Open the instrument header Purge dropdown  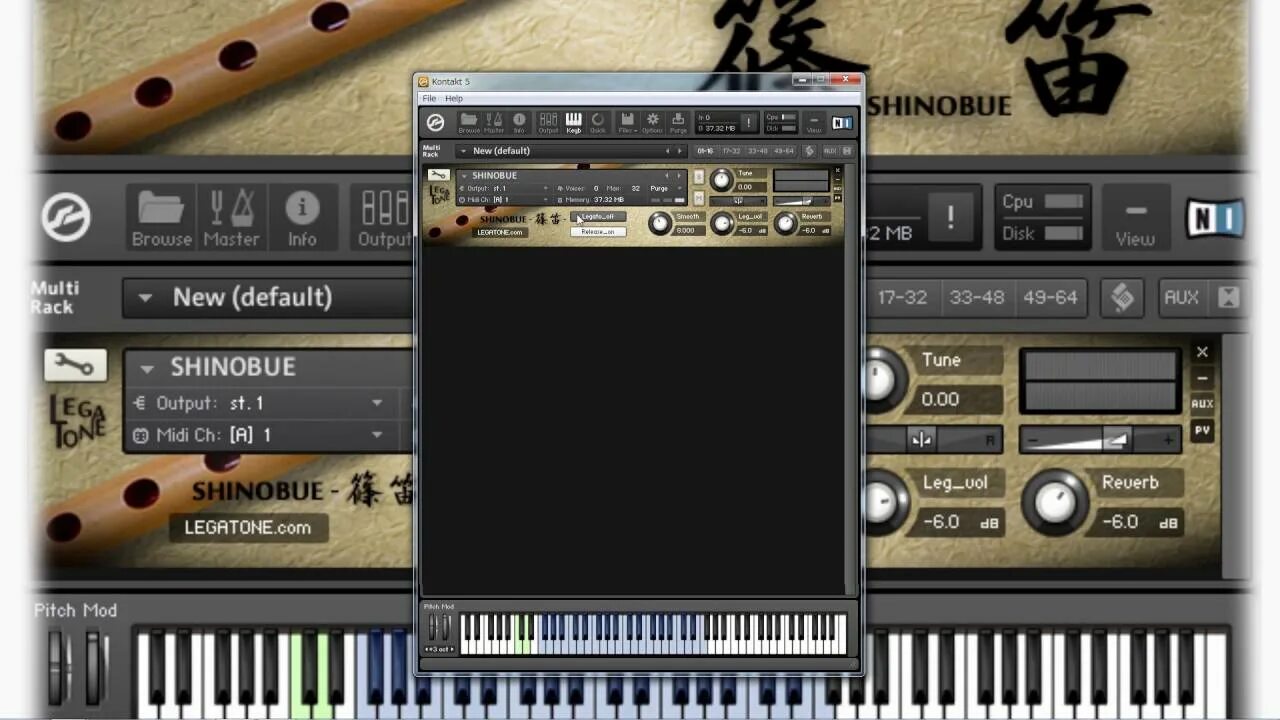pos(665,188)
